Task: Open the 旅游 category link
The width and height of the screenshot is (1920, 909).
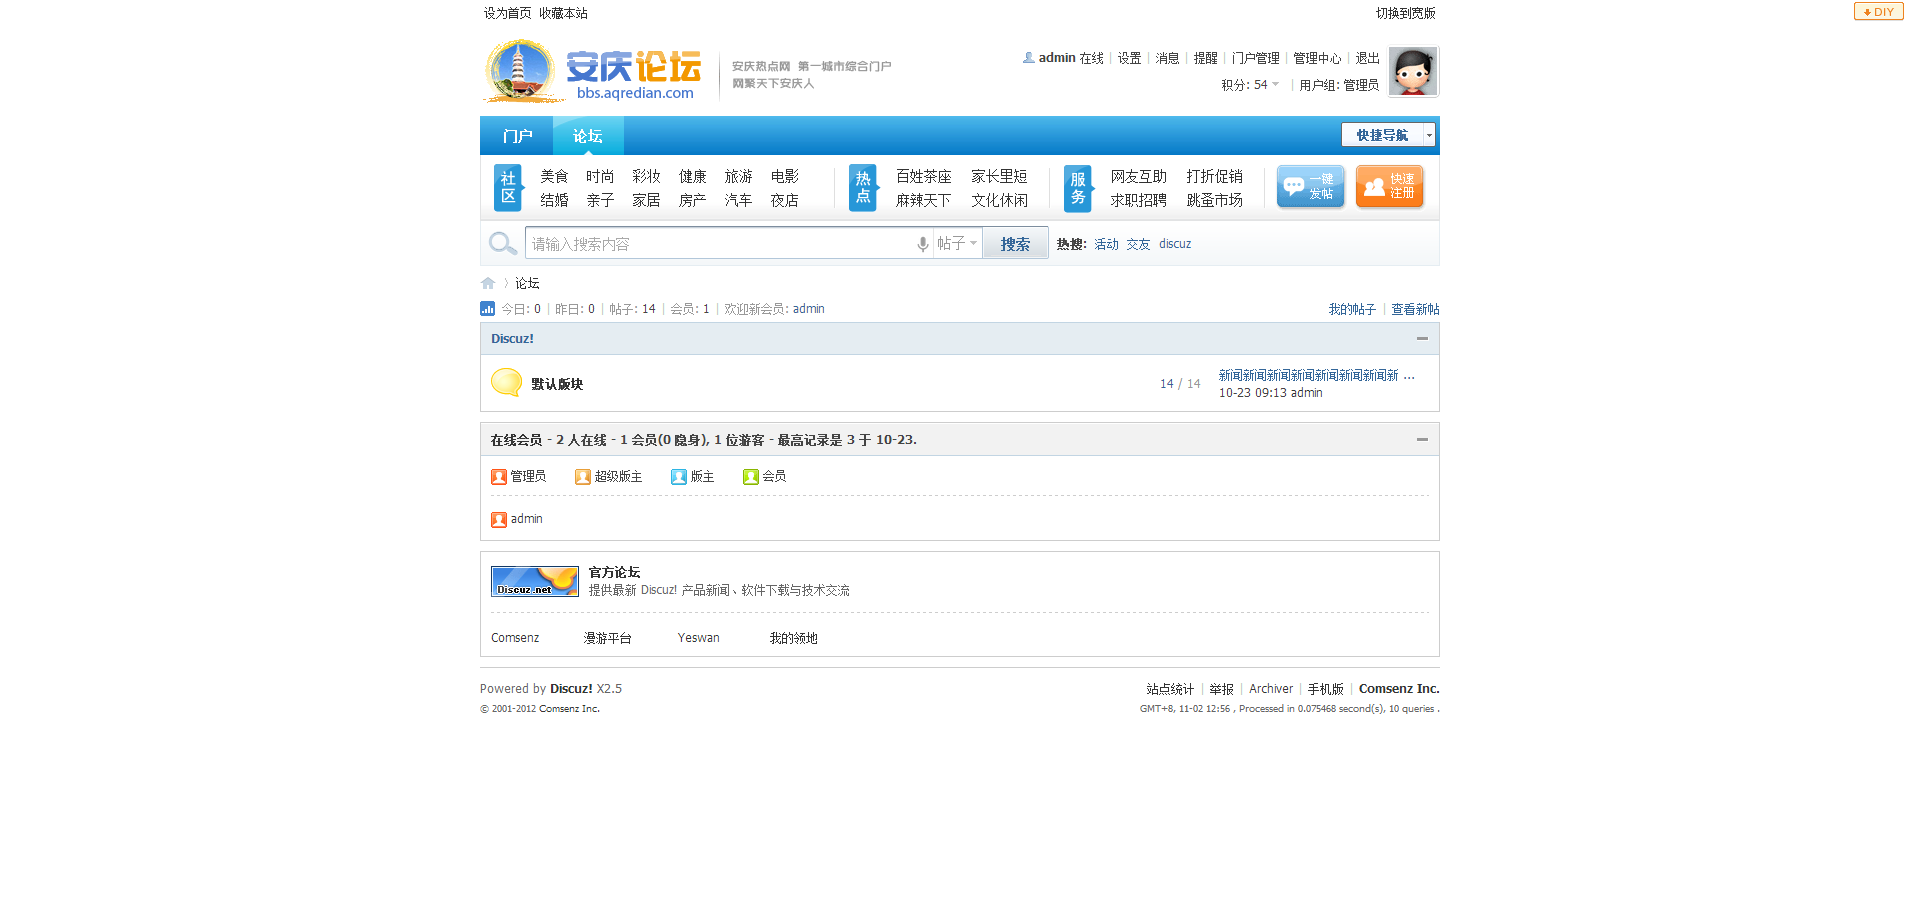Action: coord(738,176)
